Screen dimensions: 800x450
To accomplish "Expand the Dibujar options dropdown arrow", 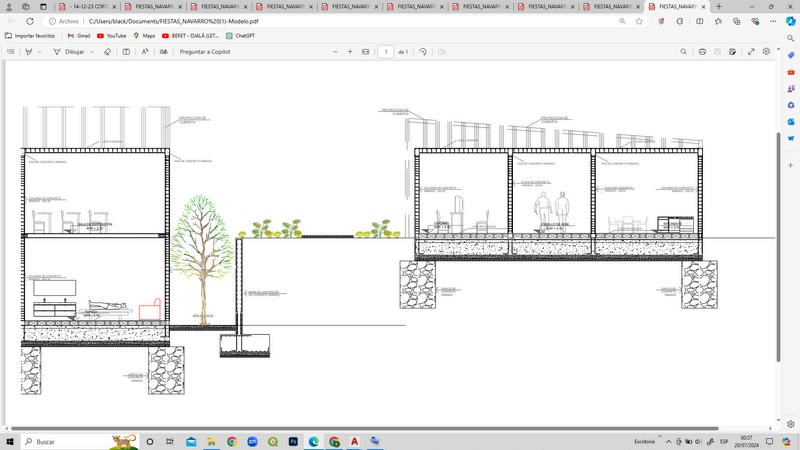I will point(92,52).
